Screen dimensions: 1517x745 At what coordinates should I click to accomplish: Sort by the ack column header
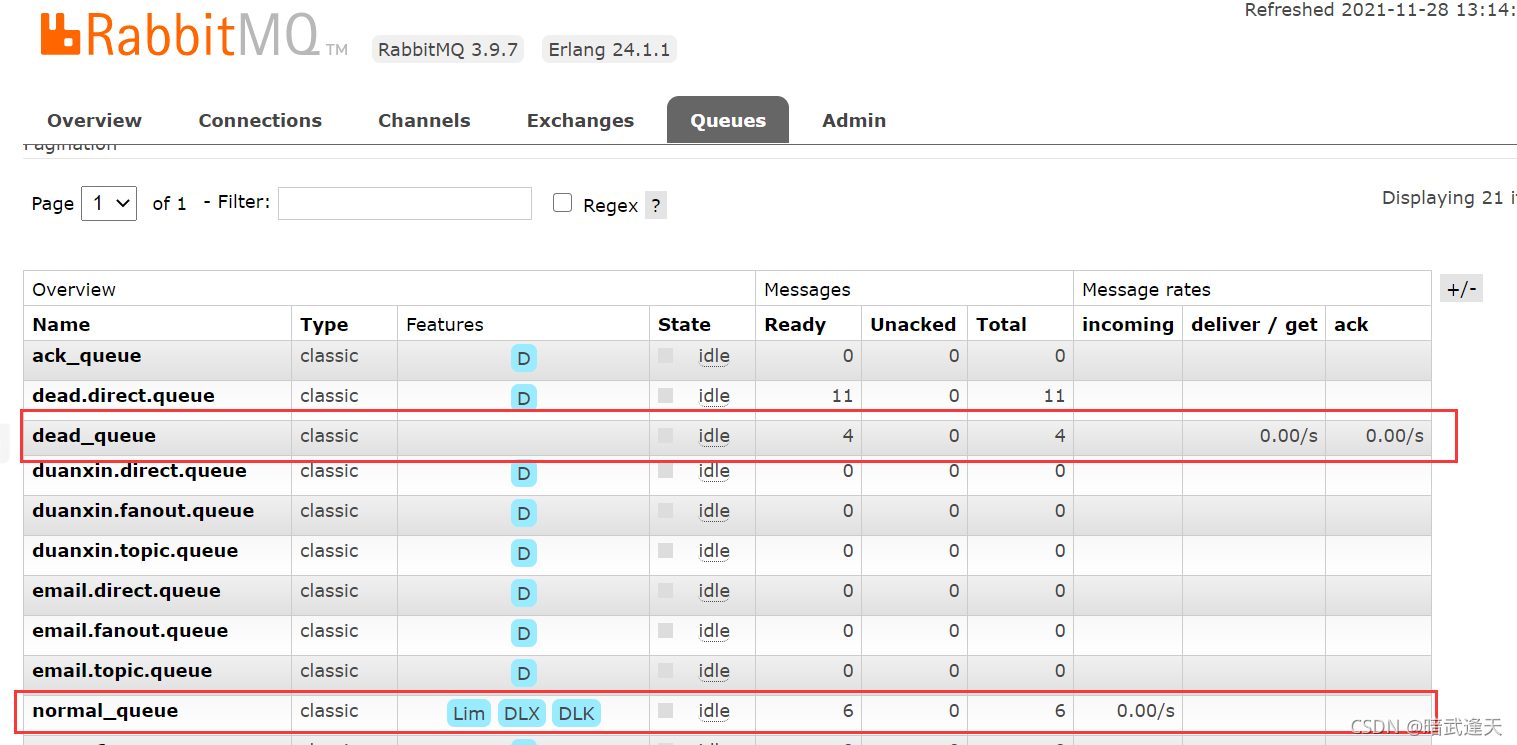point(1351,325)
